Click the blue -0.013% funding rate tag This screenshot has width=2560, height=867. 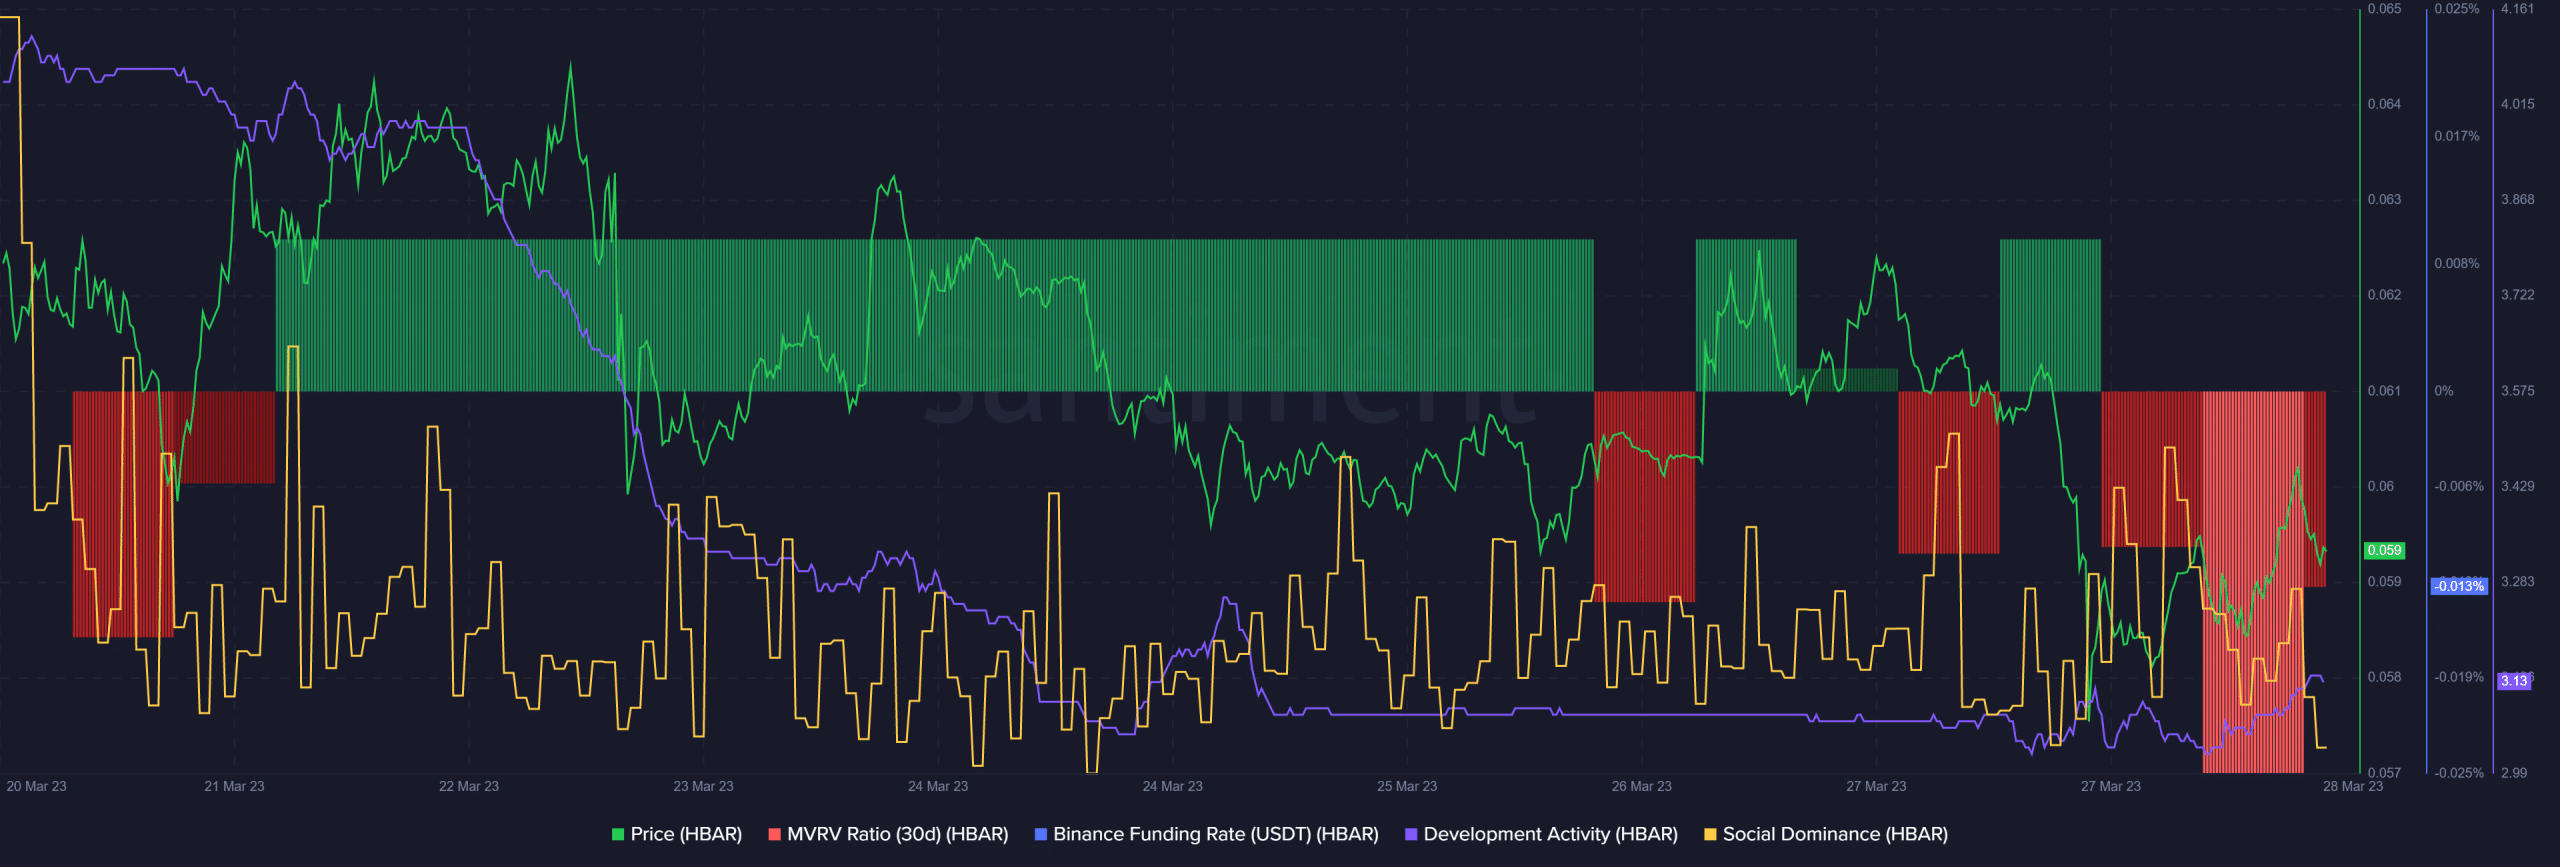tap(2459, 586)
